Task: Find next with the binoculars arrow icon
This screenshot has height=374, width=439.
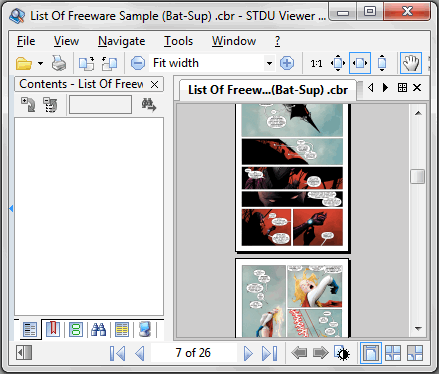Action: tap(149, 105)
